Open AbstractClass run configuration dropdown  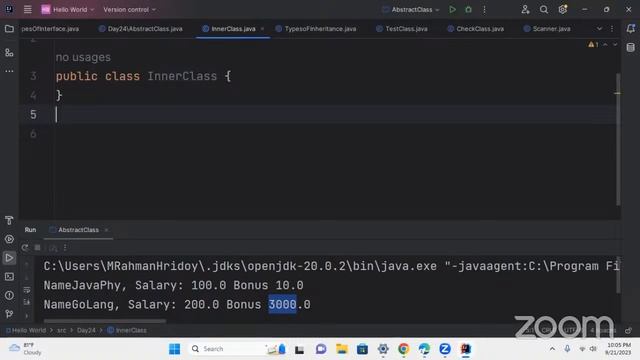pyautogui.click(x=411, y=9)
